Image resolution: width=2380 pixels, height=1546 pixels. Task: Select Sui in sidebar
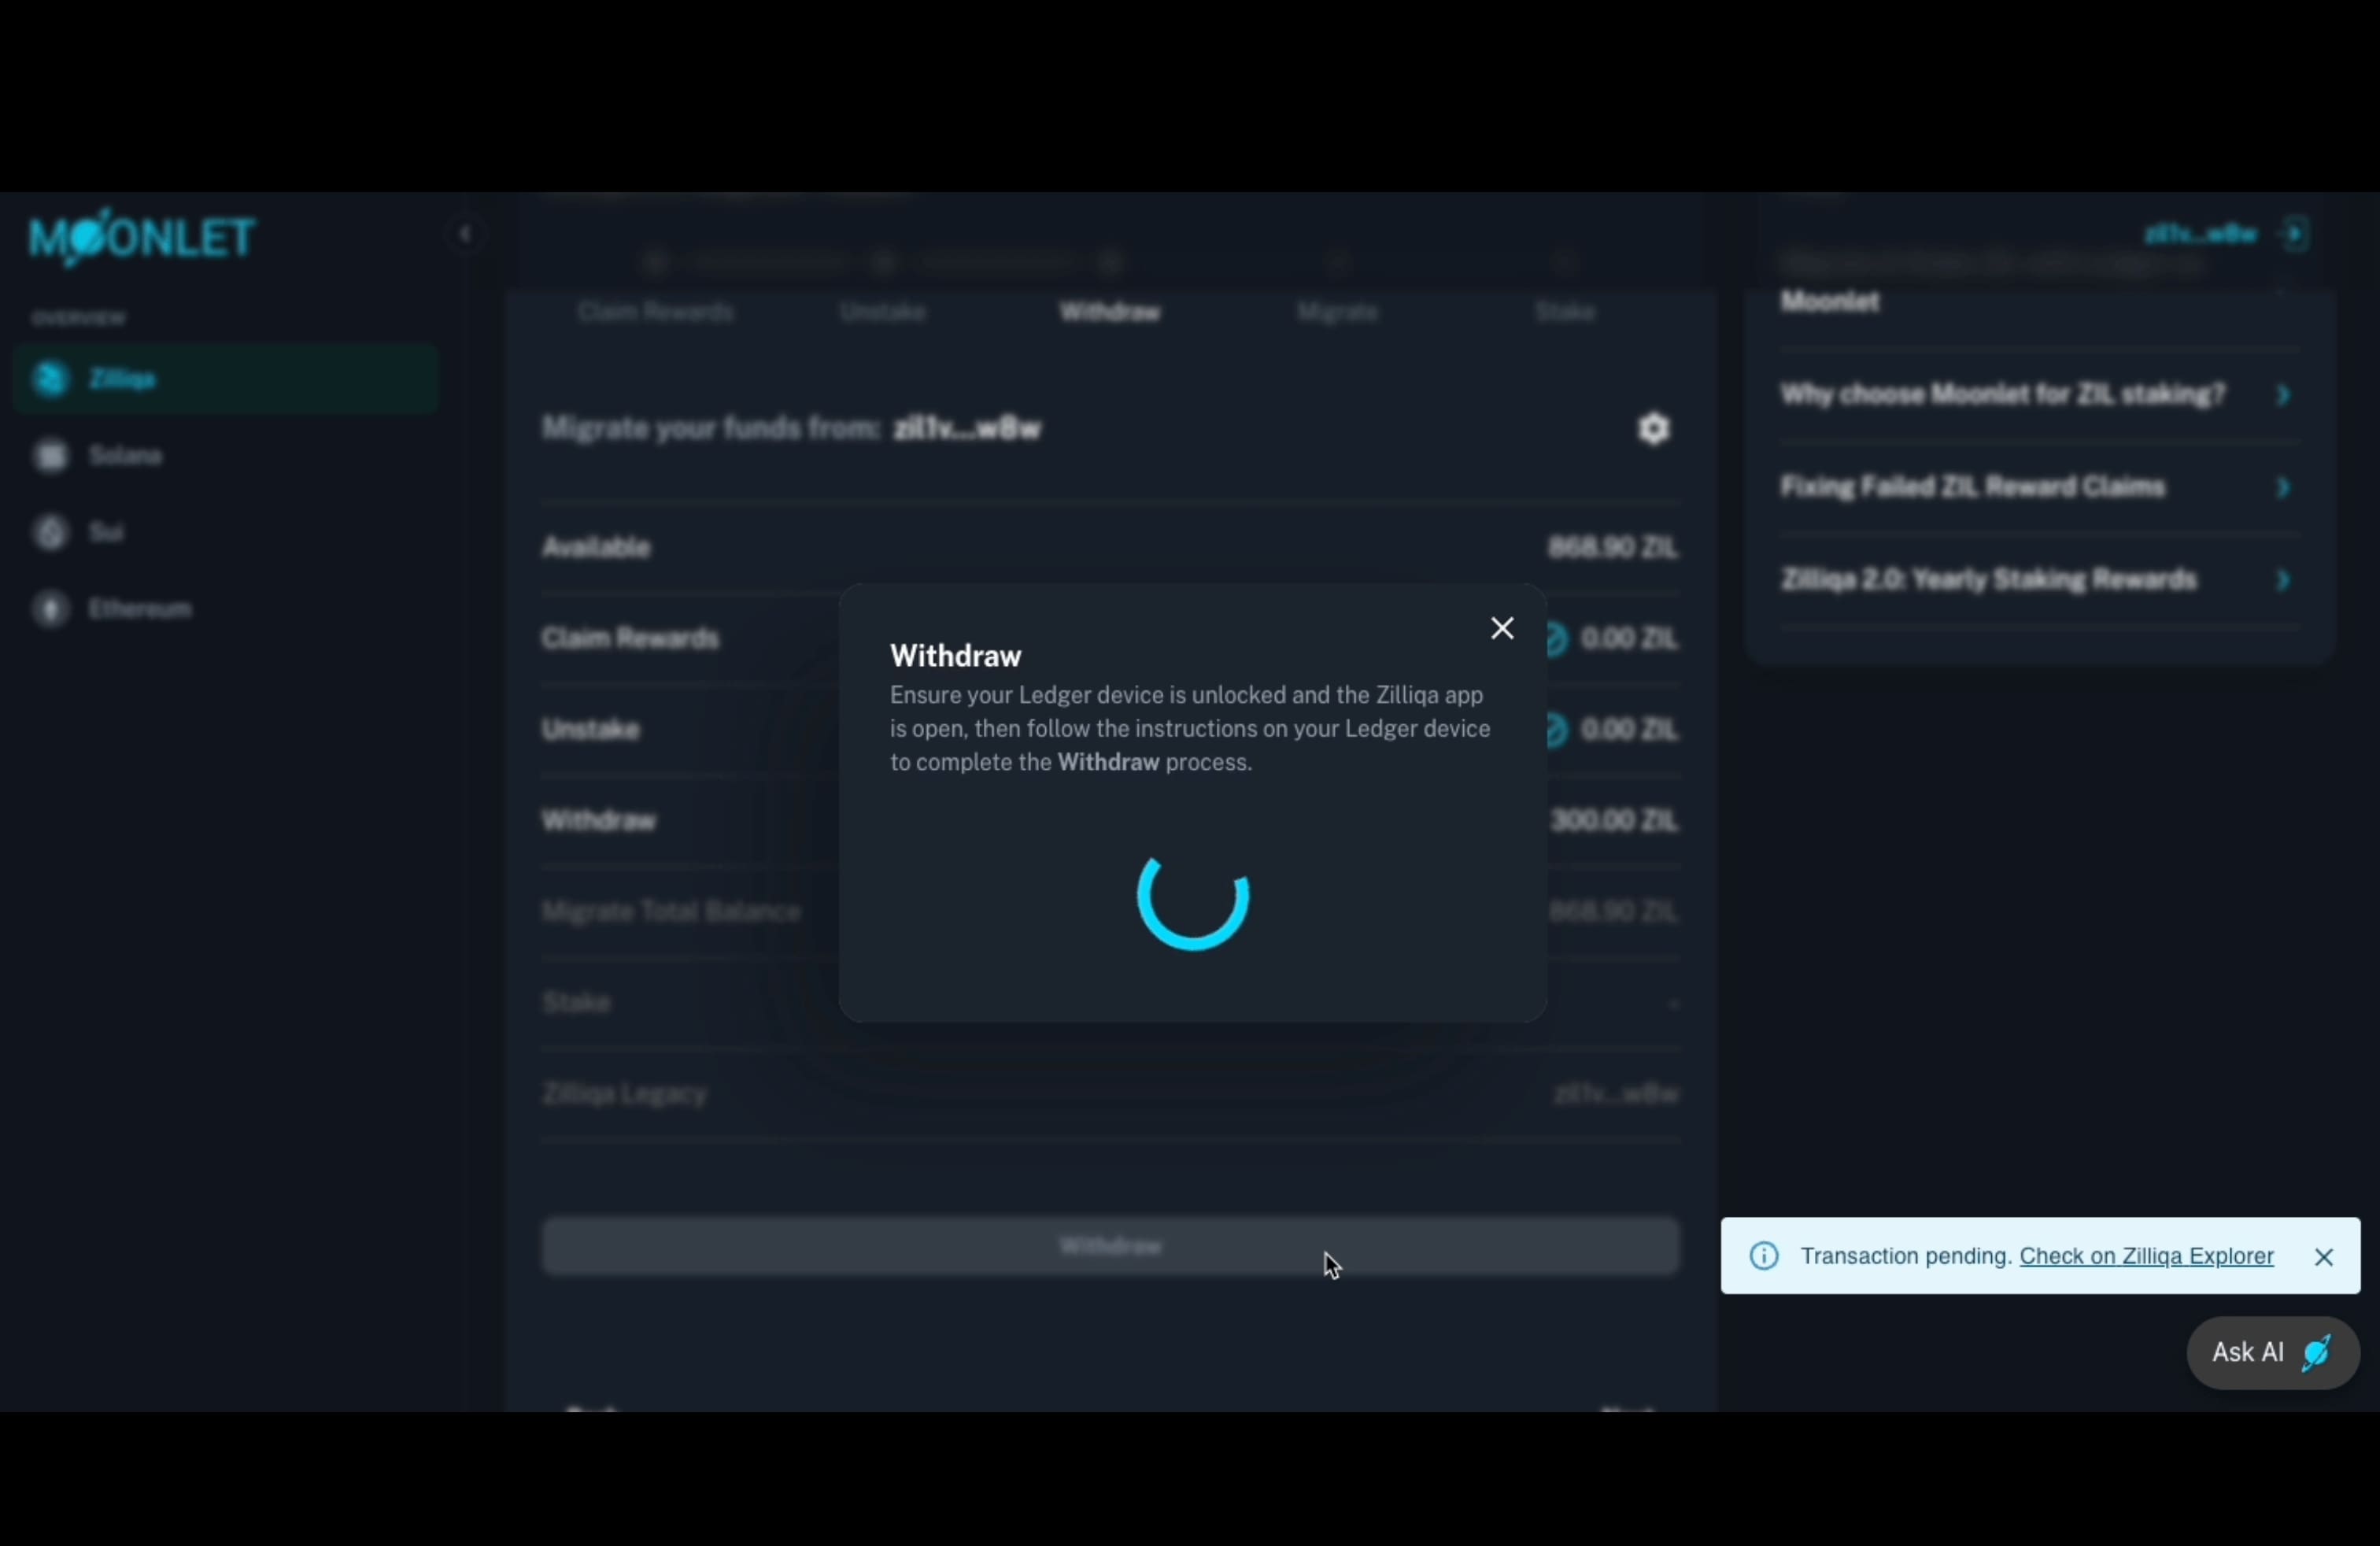click(x=226, y=532)
